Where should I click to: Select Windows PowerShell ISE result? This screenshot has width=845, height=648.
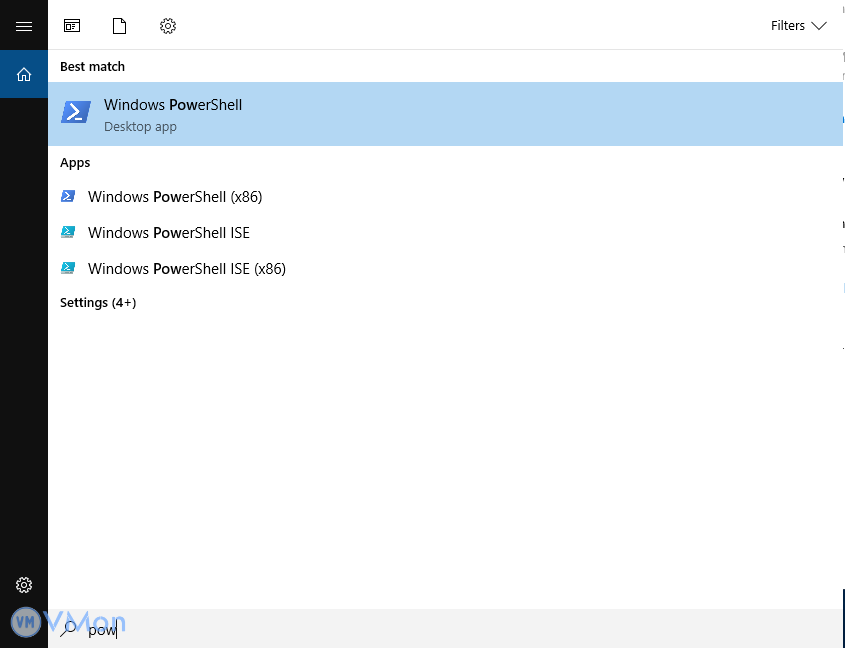[169, 233]
